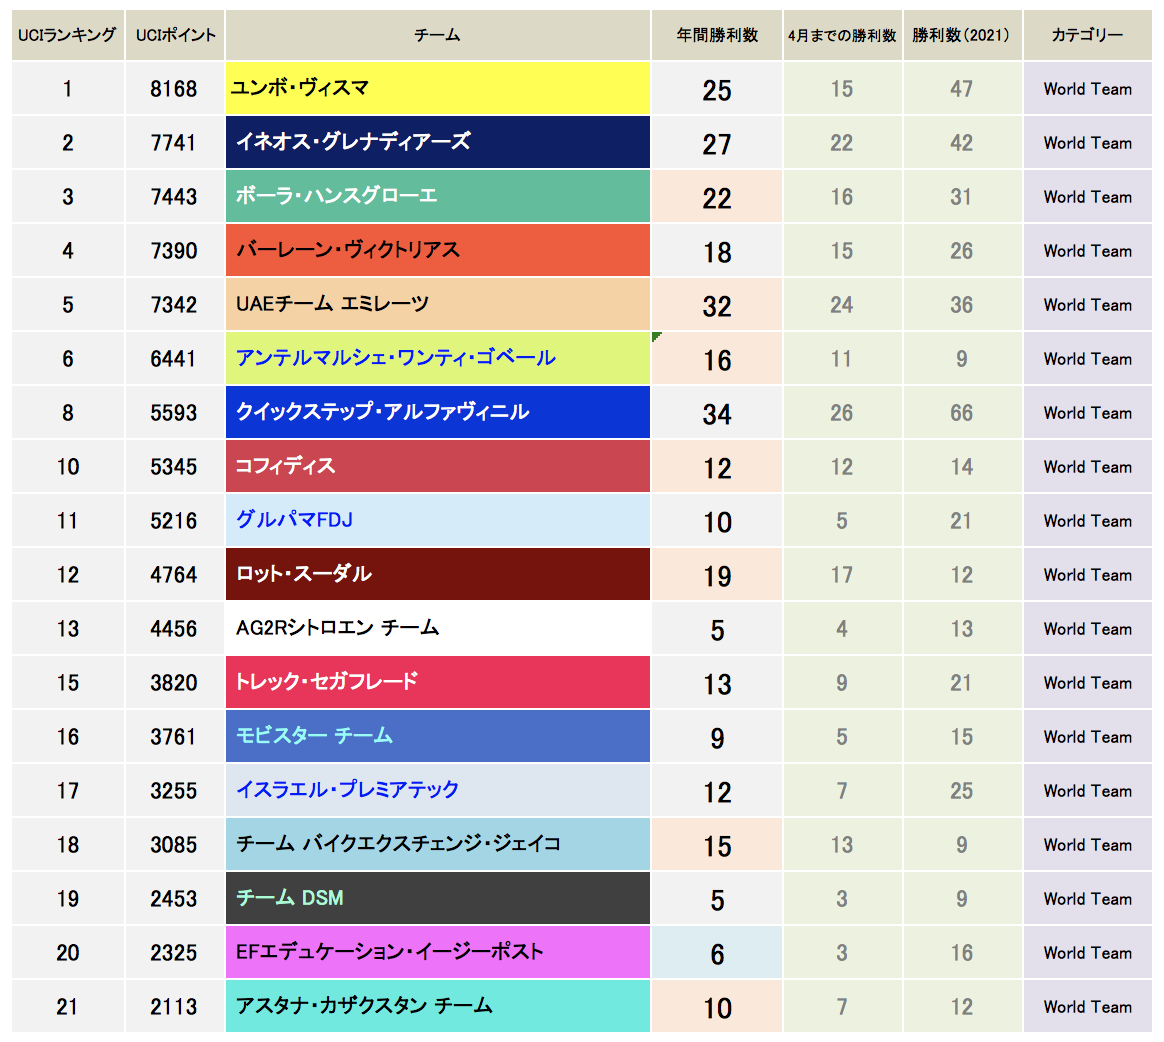
Task: Open the アンテルマルシェ・ワンティ・ゴベール link
Action: [x=396, y=358]
